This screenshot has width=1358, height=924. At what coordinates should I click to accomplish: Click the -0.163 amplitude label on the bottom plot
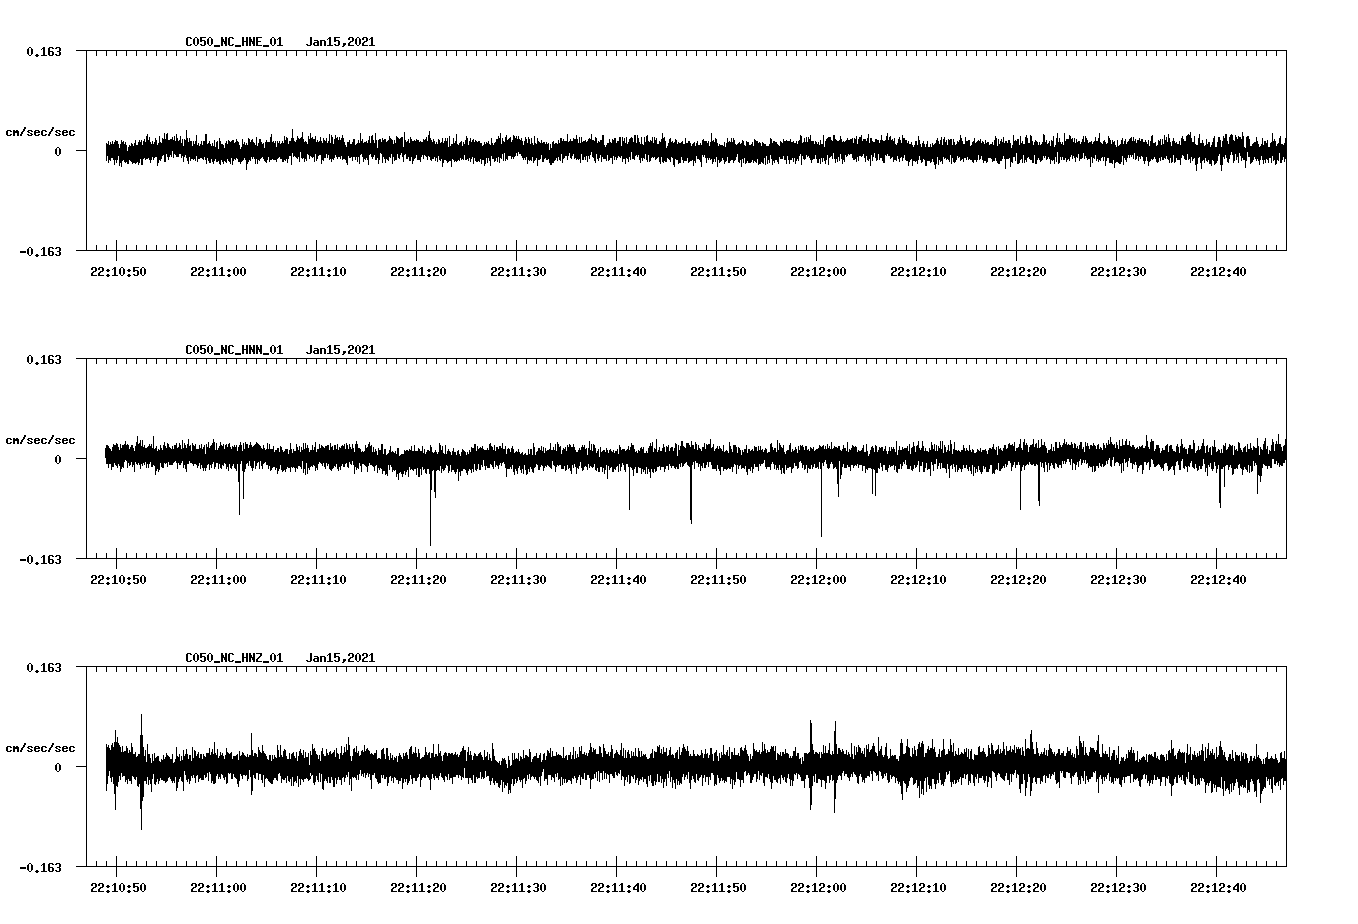(41, 870)
